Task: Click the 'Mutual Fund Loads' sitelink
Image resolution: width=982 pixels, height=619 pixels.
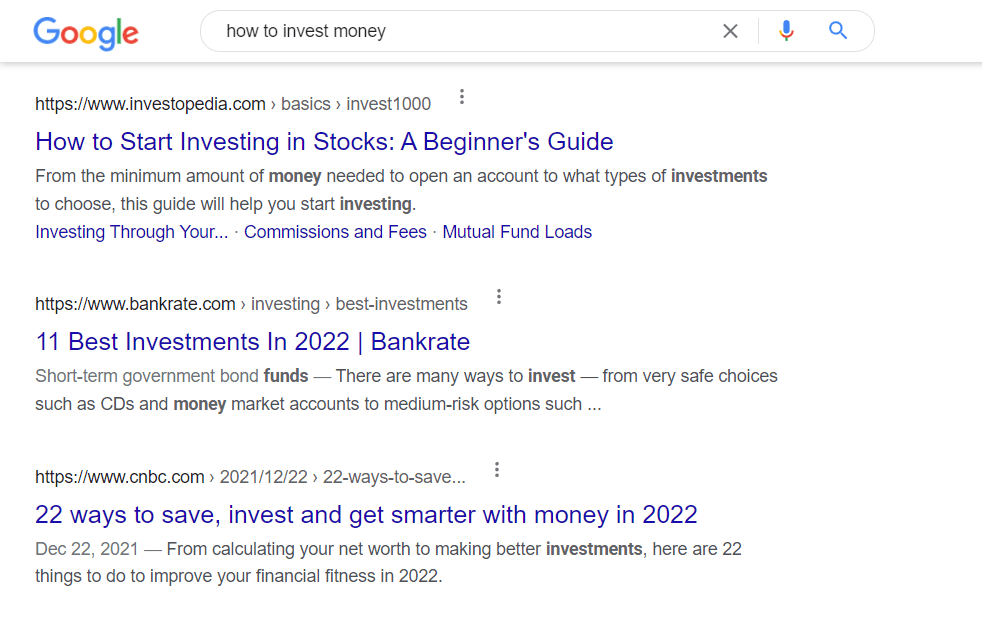Action: pyautogui.click(x=517, y=231)
